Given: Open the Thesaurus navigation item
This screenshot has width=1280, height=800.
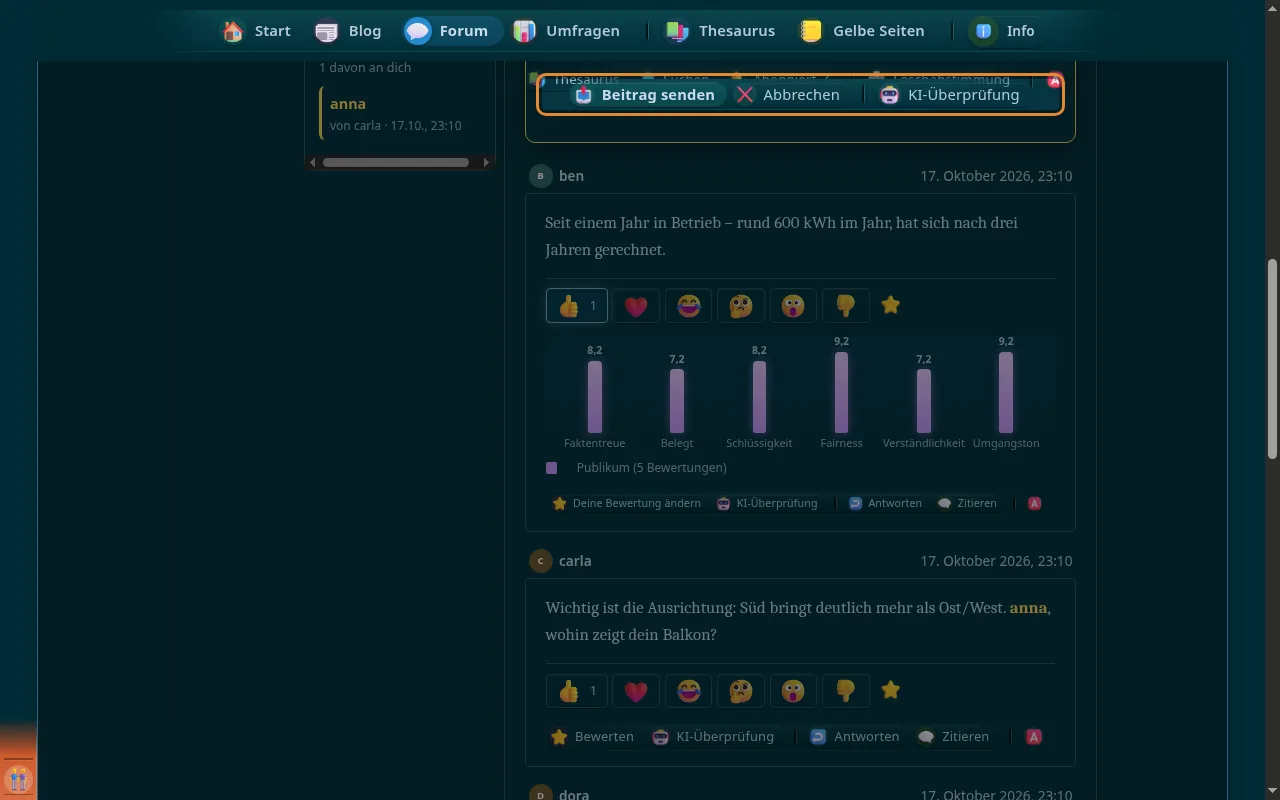Looking at the screenshot, I should (x=720, y=31).
